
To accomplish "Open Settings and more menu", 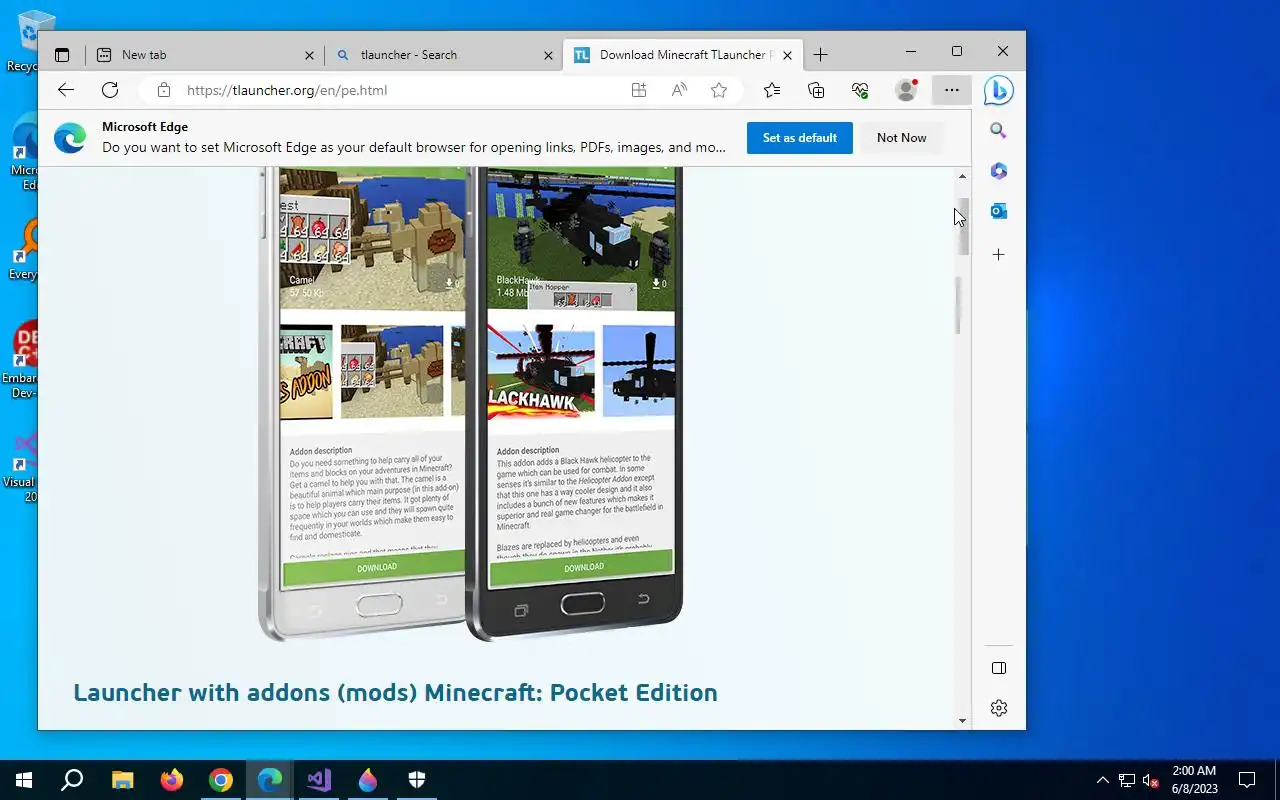I will [951, 90].
